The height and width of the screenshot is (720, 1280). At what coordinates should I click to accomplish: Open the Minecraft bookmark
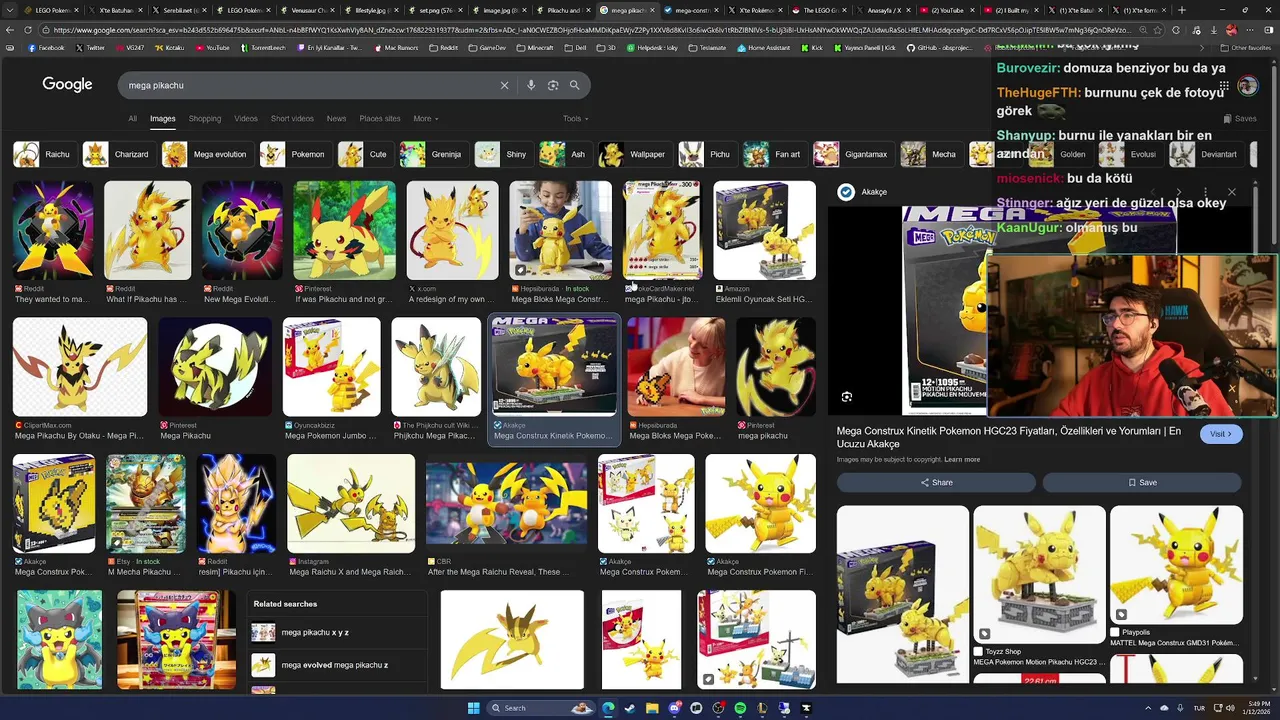(x=535, y=47)
